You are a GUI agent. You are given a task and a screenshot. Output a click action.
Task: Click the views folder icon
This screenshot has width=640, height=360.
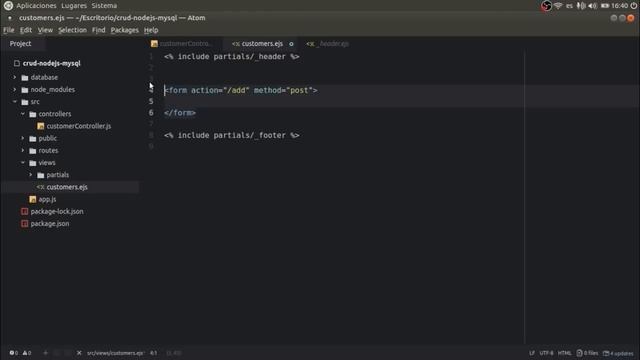(x=33, y=163)
